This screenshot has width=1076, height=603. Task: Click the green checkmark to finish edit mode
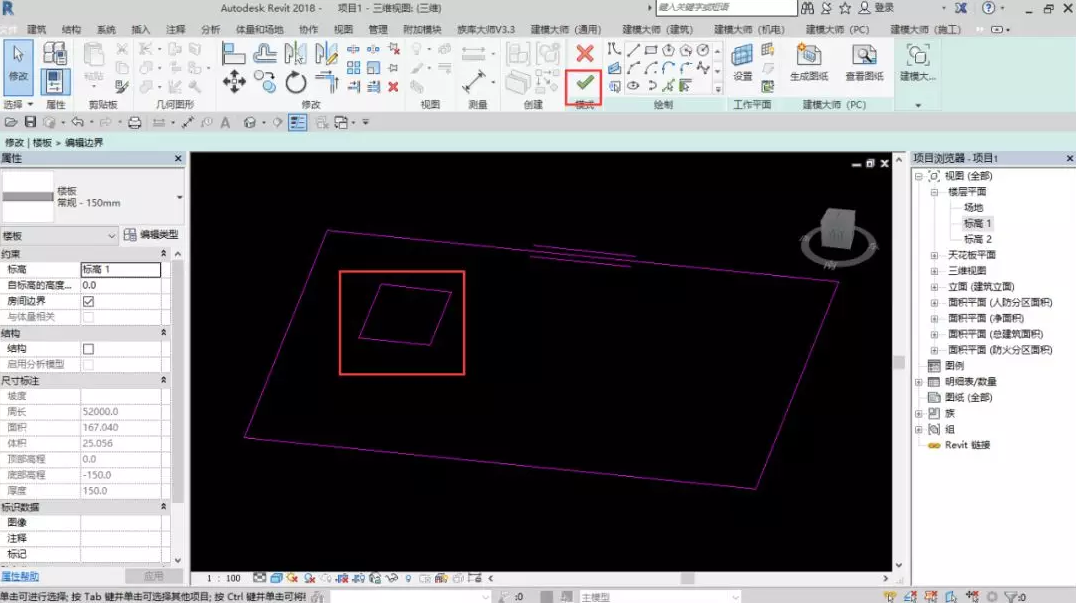(x=585, y=84)
